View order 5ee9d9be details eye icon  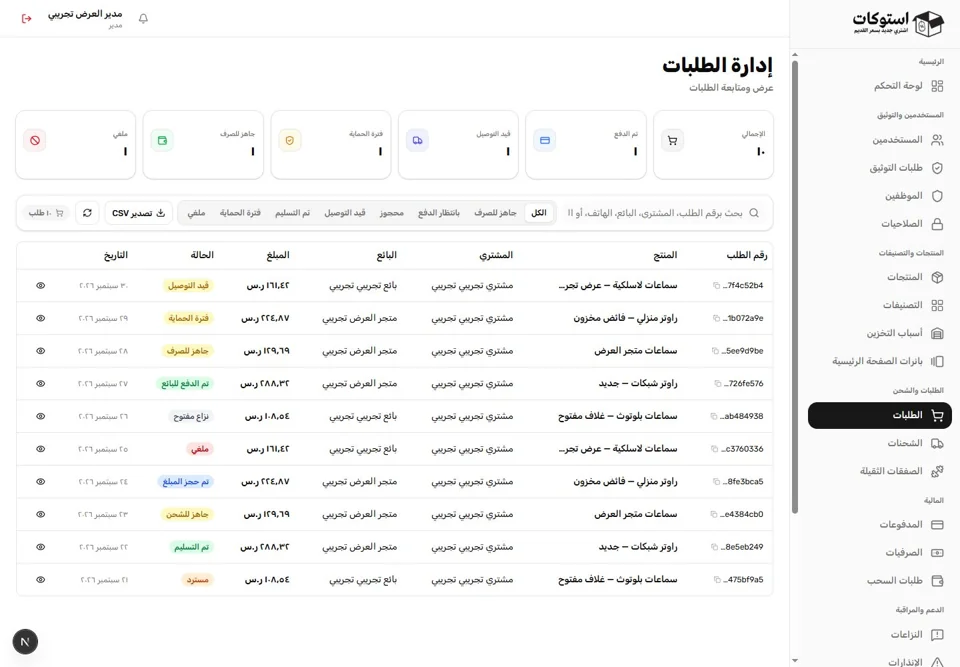point(40,351)
